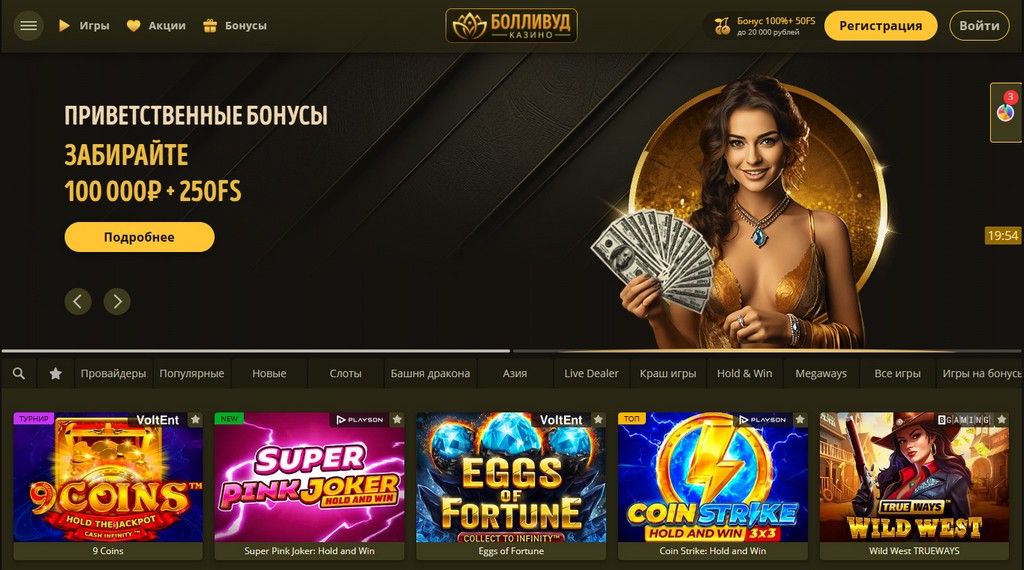Image resolution: width=1024 pixels, height=570 pixels.
Task: Favorite Wild West TRUEWAYS star
Action: click(1002, 420)
